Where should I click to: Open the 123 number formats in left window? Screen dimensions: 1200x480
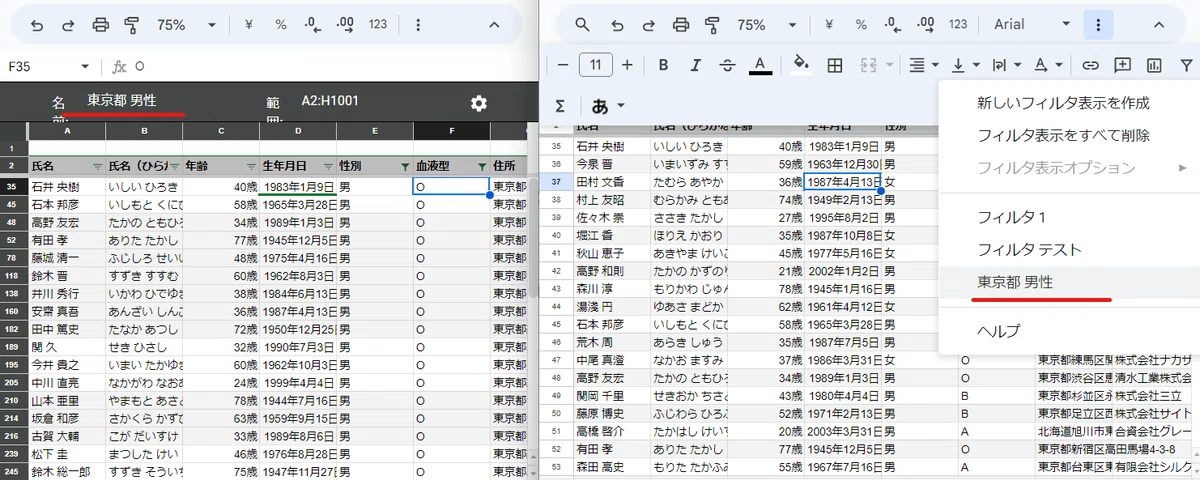(378, 24)
